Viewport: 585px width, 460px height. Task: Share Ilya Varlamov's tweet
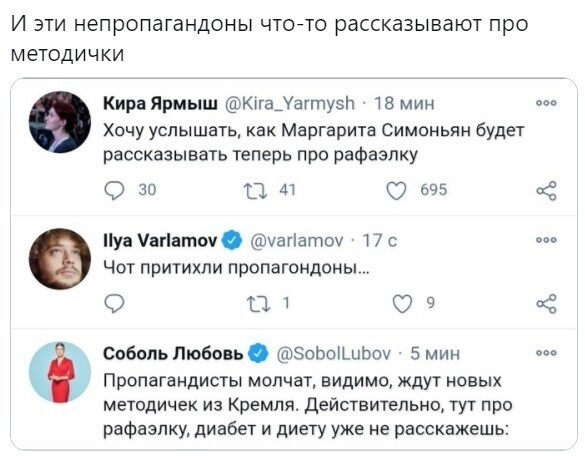[x=547, y=303]
